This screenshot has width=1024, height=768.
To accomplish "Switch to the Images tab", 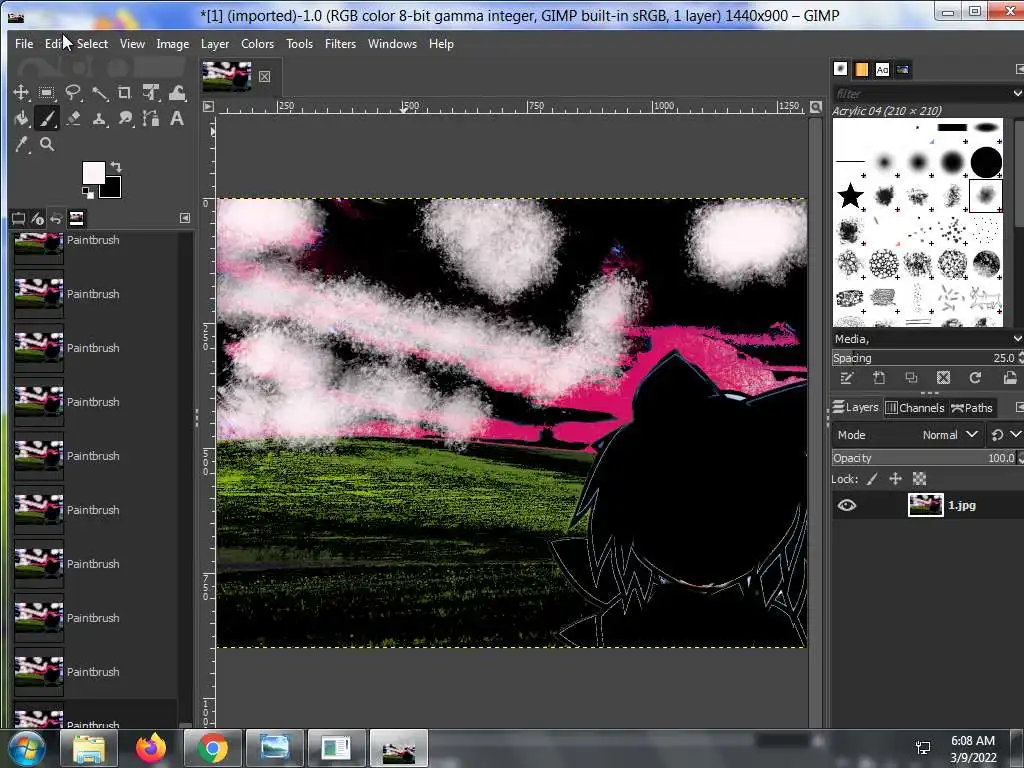I will 76,218.
